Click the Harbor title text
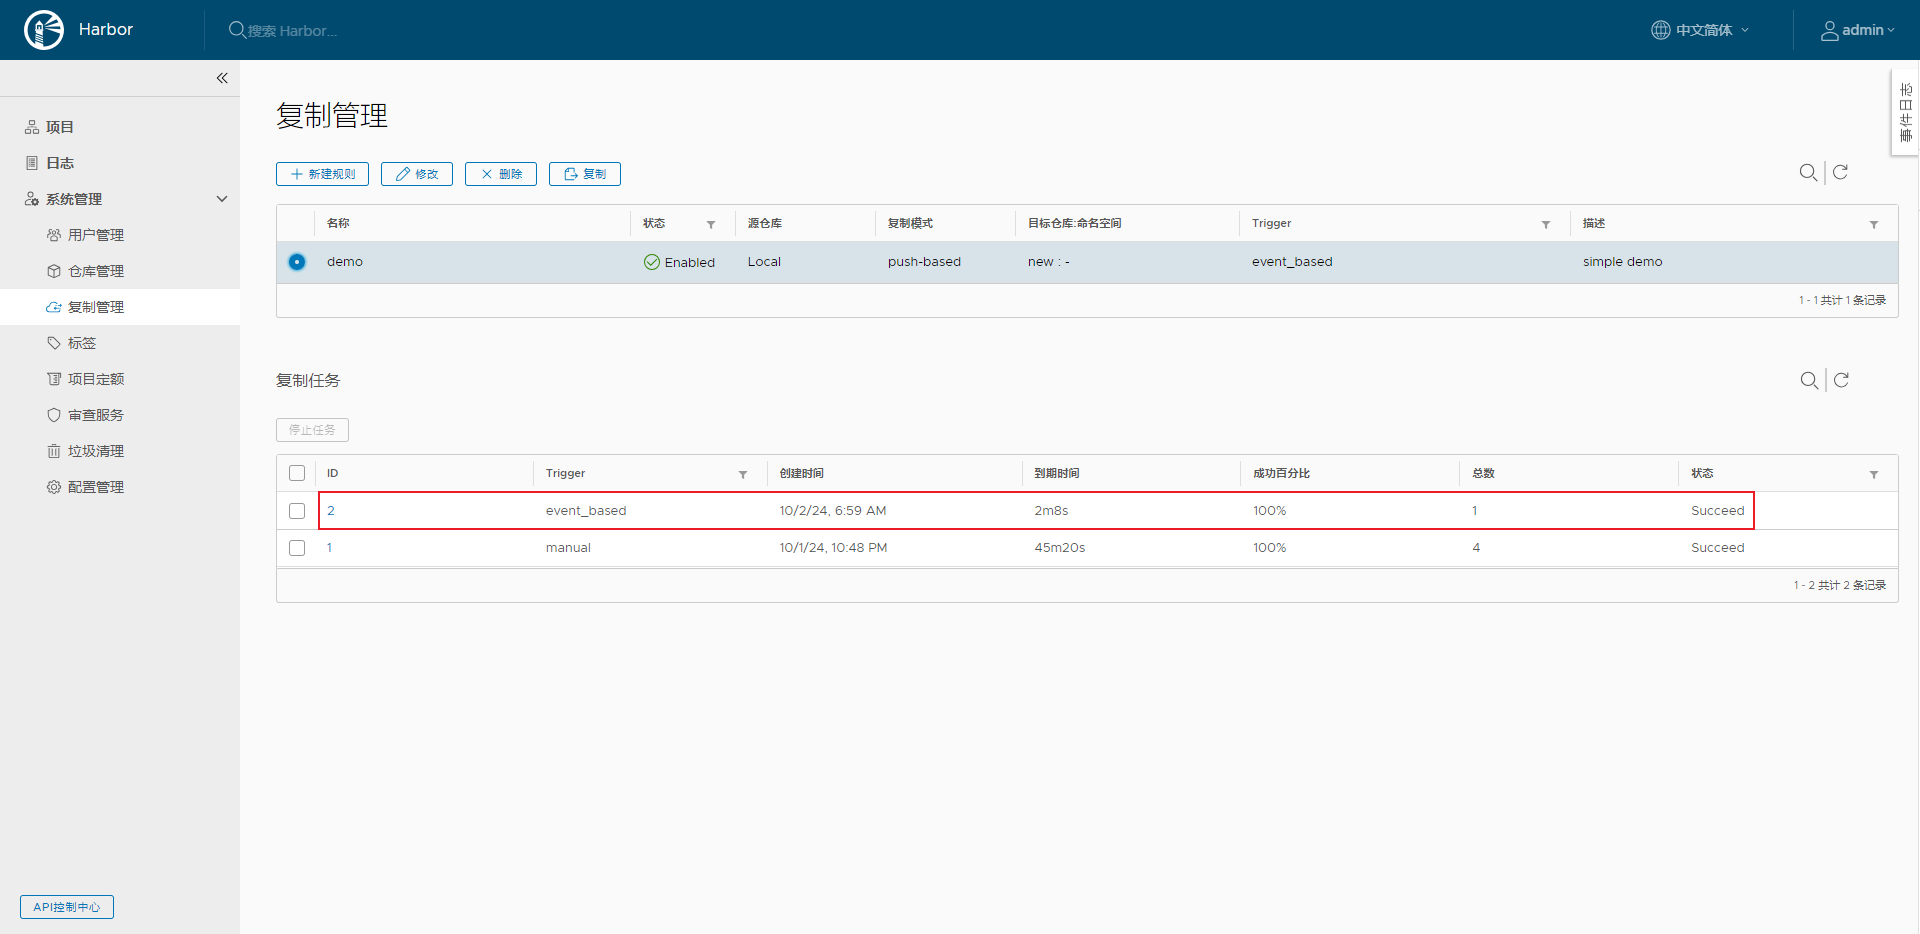The image size is (1920, 934). [x=106, y=30]
